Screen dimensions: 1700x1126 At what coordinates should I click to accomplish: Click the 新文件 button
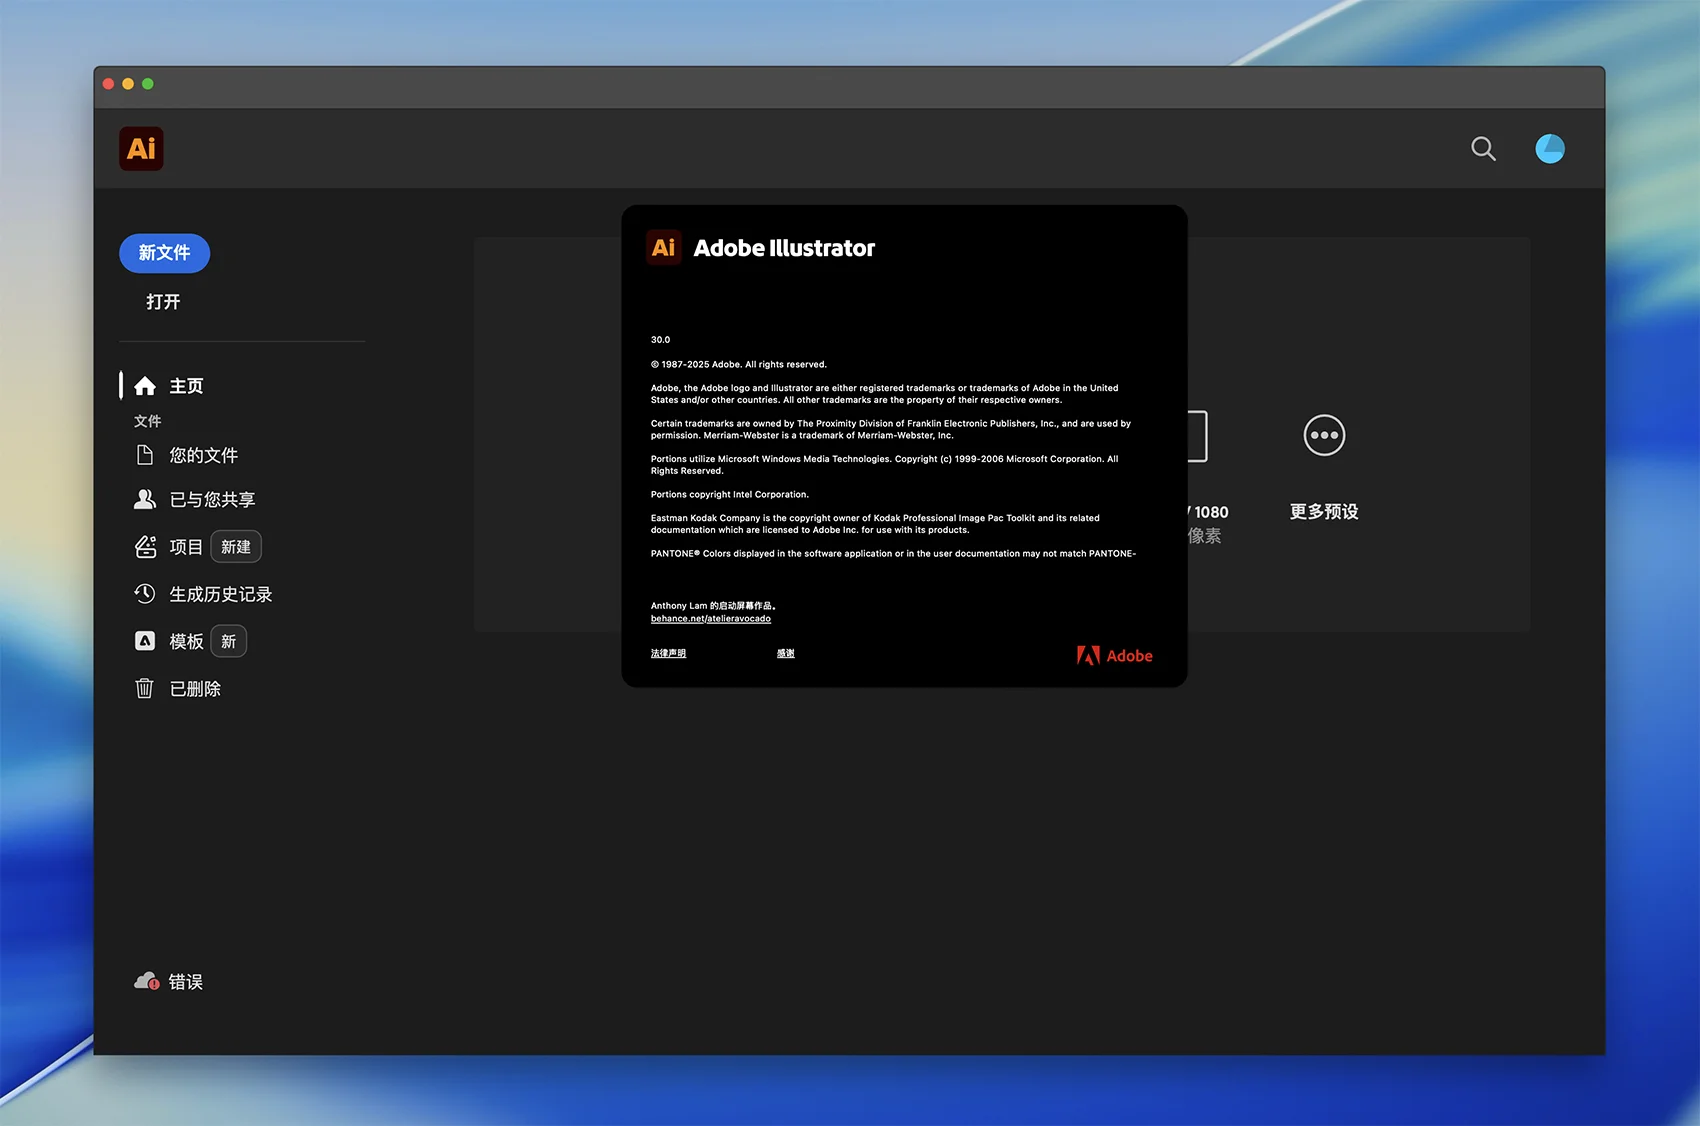click(164, 253)
